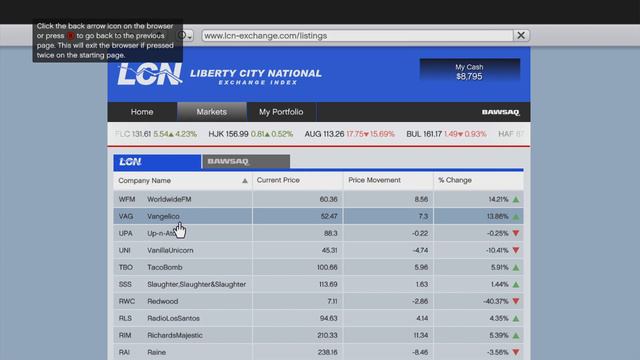
Task: Open the My Portfolio tab
Action: click(281, 112)
